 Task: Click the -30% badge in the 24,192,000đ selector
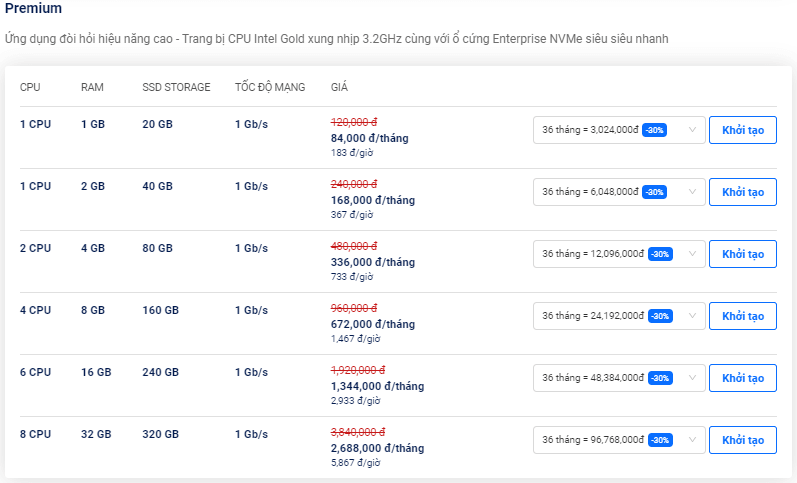point(660,316)
